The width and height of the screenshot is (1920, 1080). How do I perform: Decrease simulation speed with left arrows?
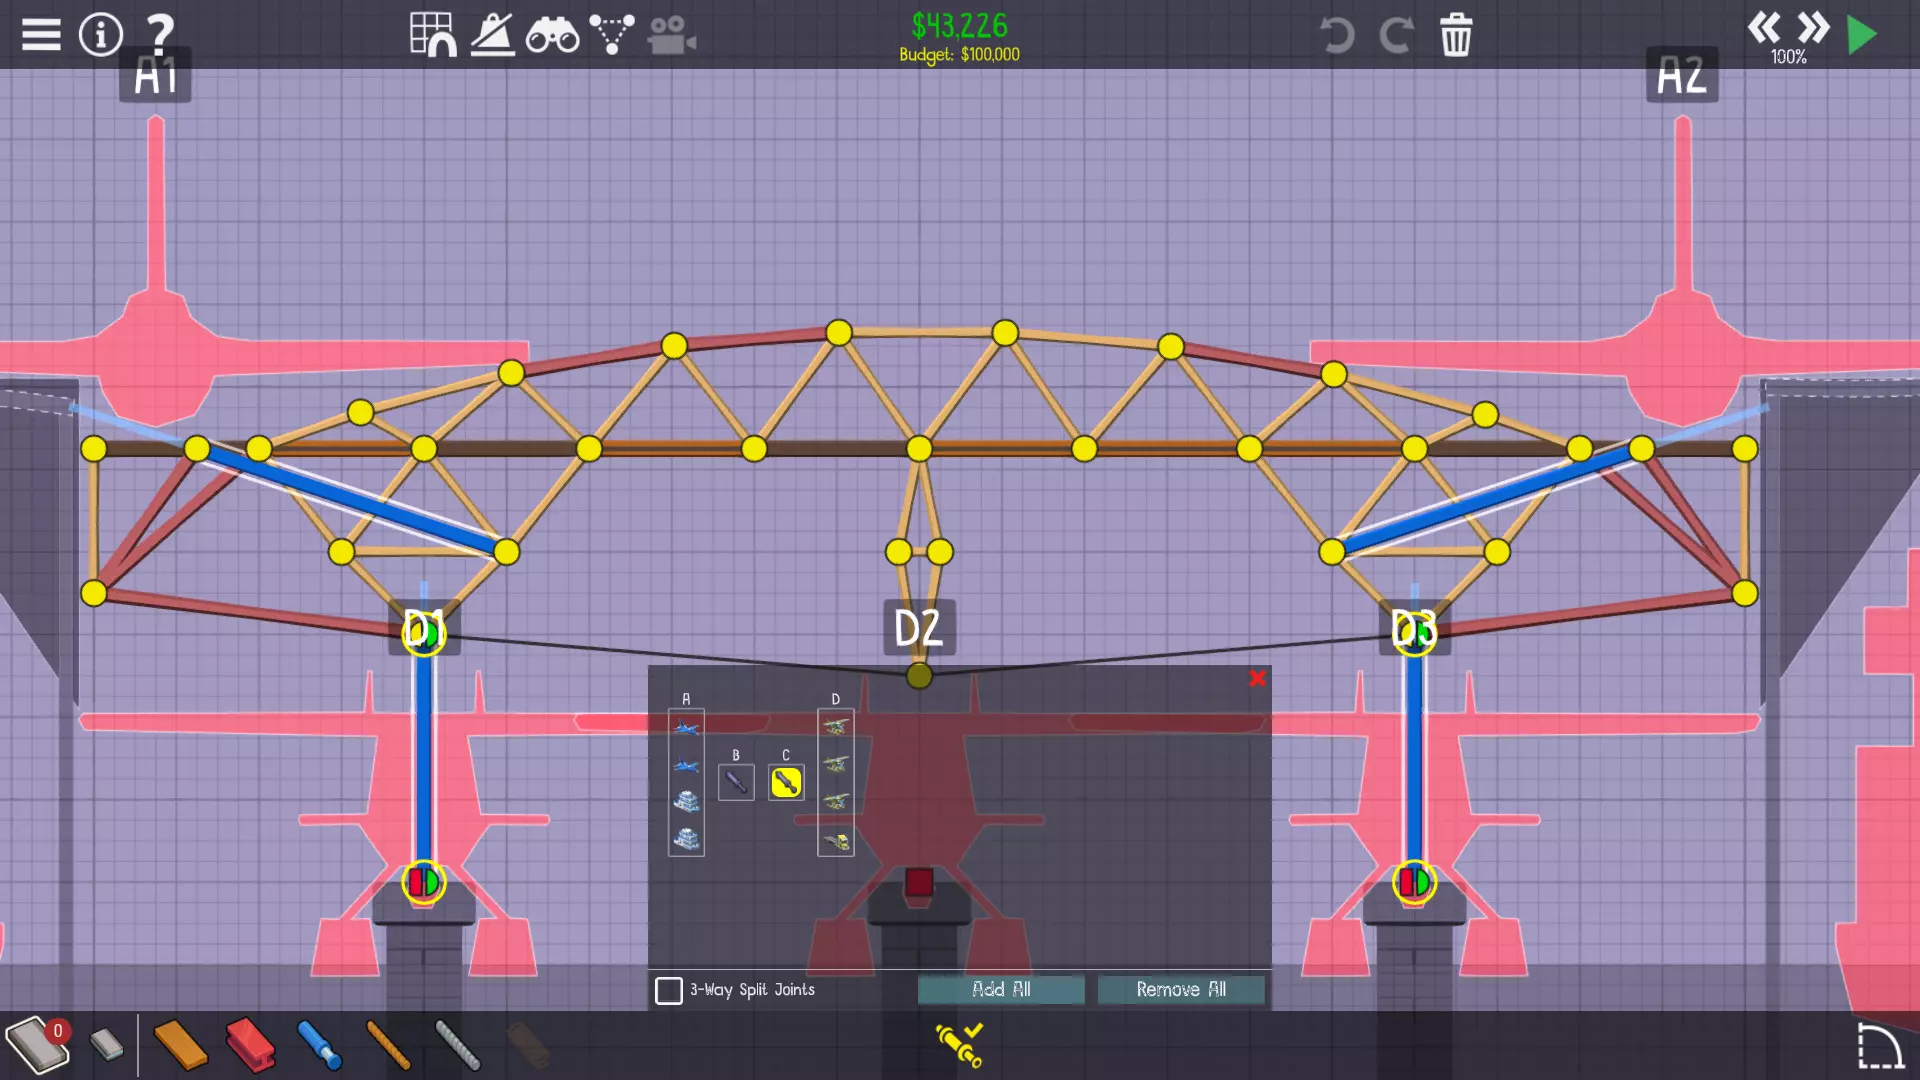pos(1764,27)
